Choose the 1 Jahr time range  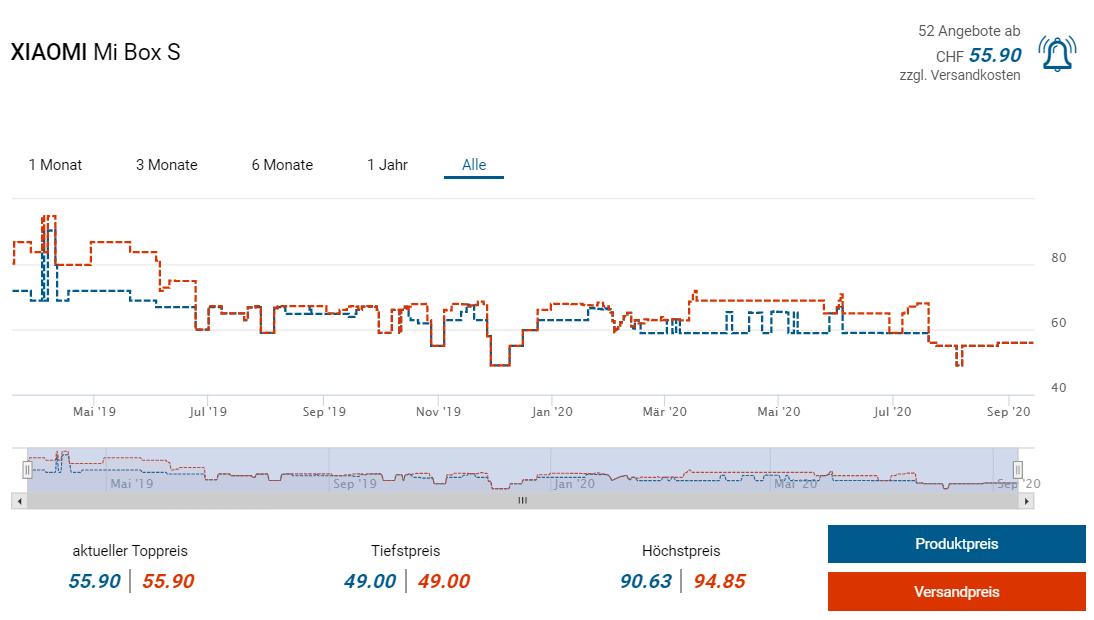pyautogui.click(x=387, y=165)
